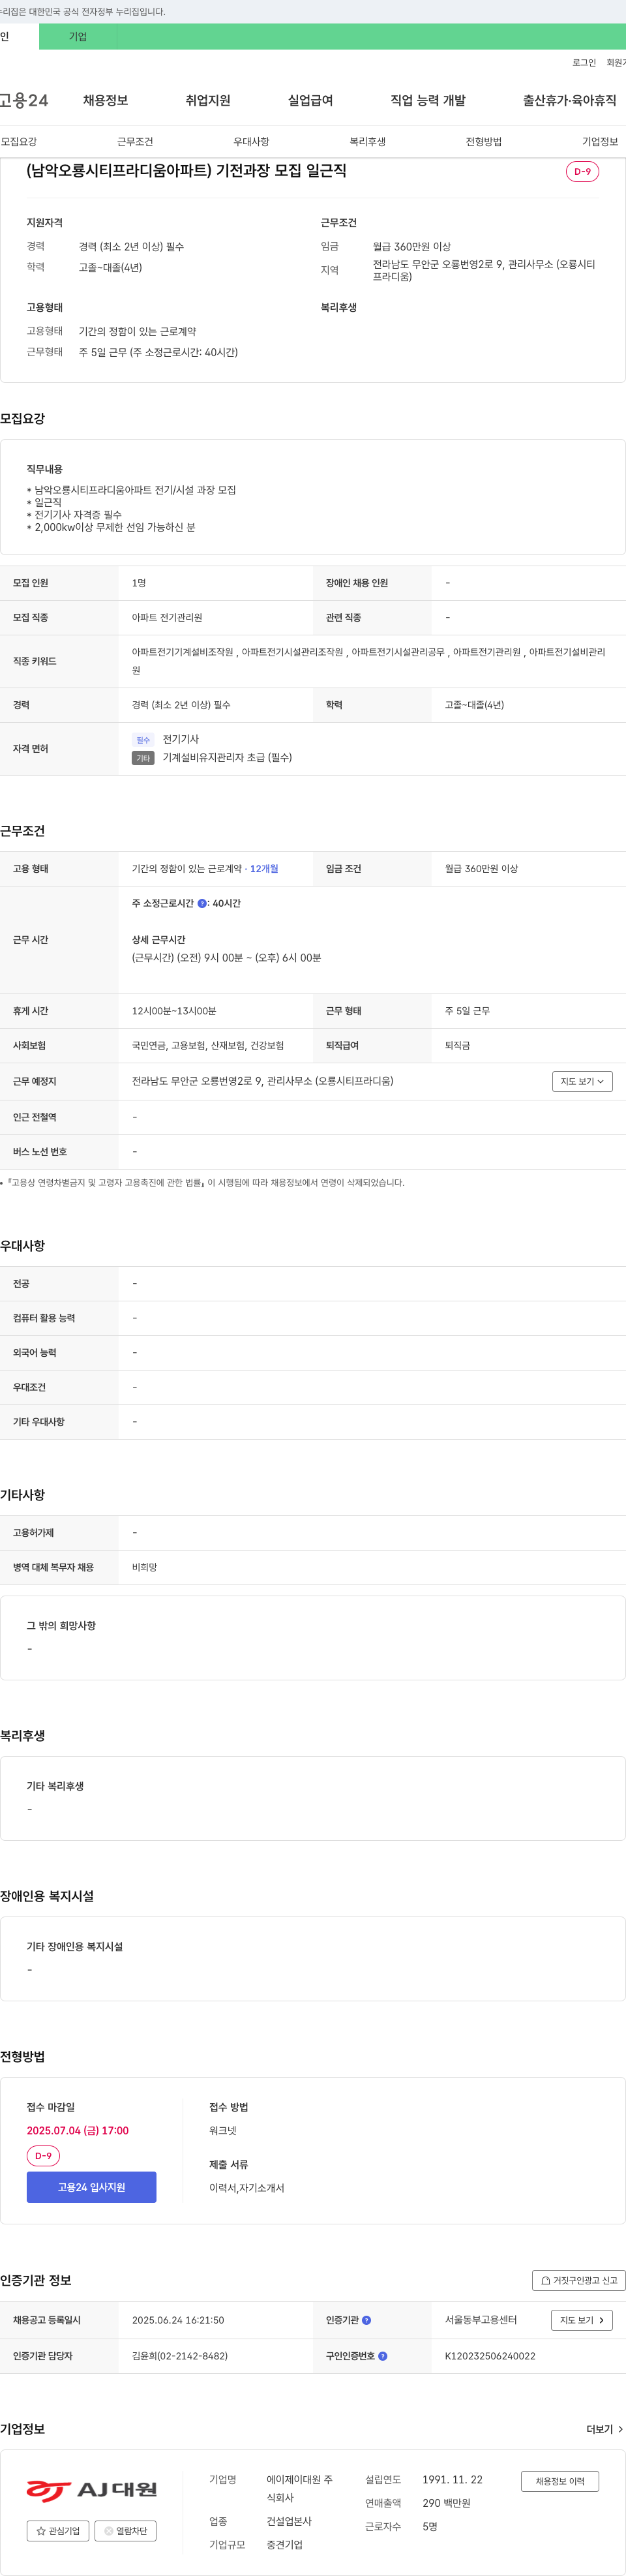Open the help icon beside 구인인증번호
626x2576 pixels.
(x=383, y=2356)
